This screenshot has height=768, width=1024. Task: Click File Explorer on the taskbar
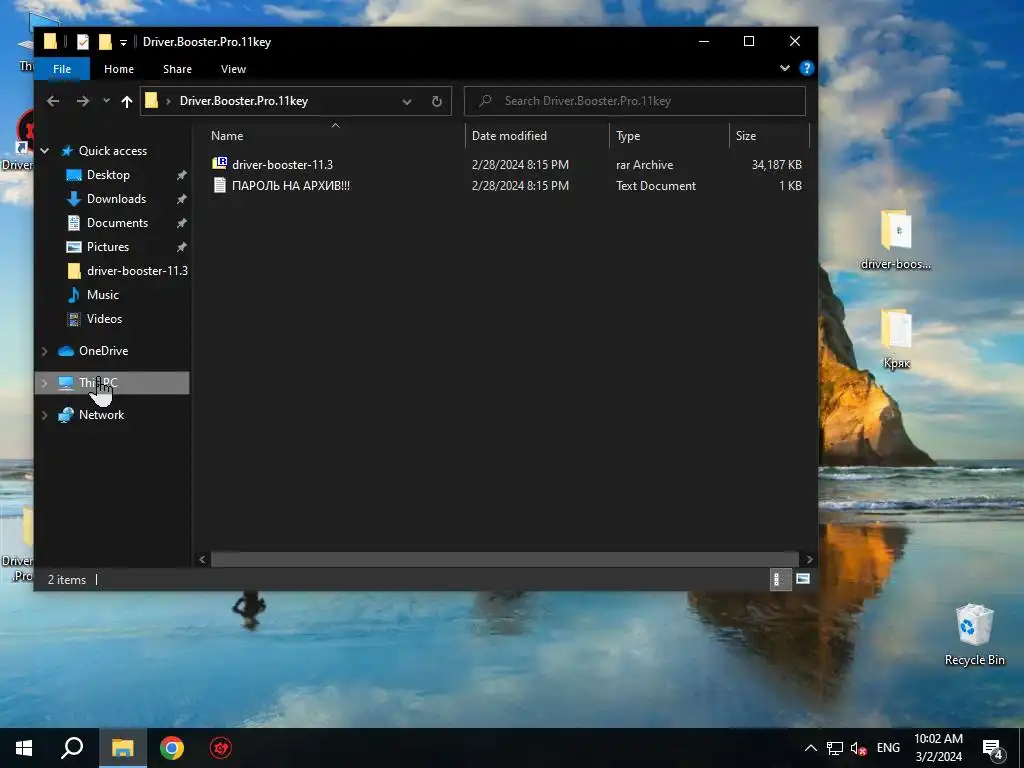122,748
